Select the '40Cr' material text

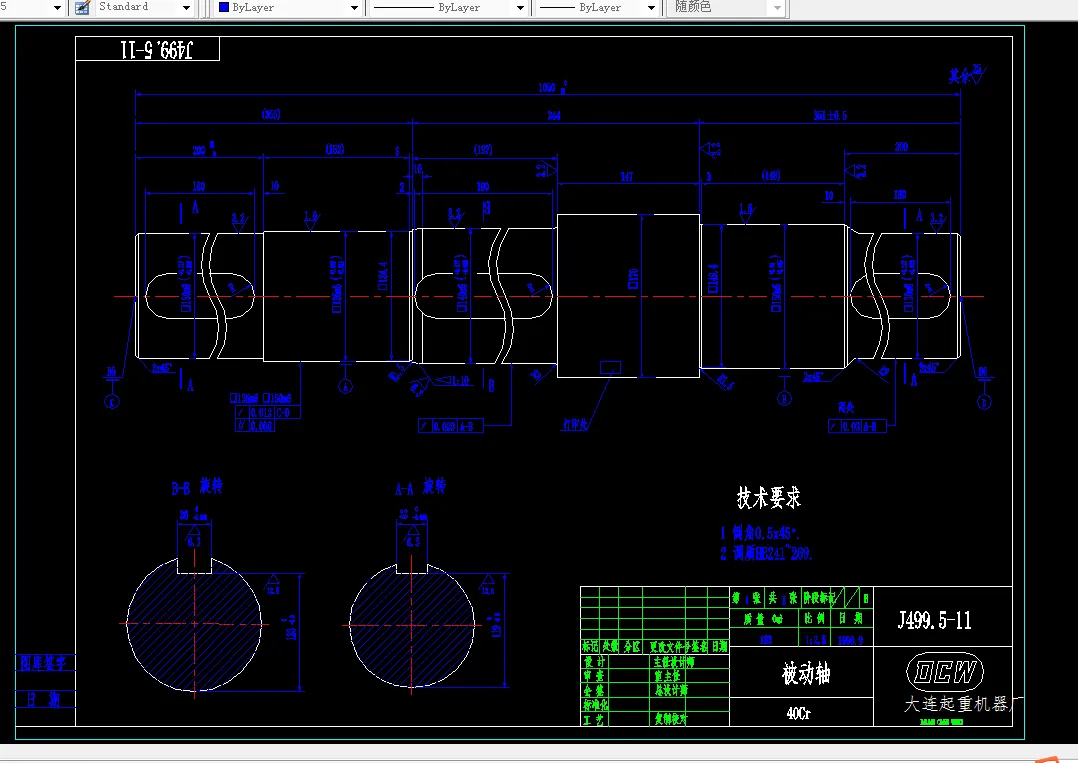pyautogui.click(x=798, y=714)
